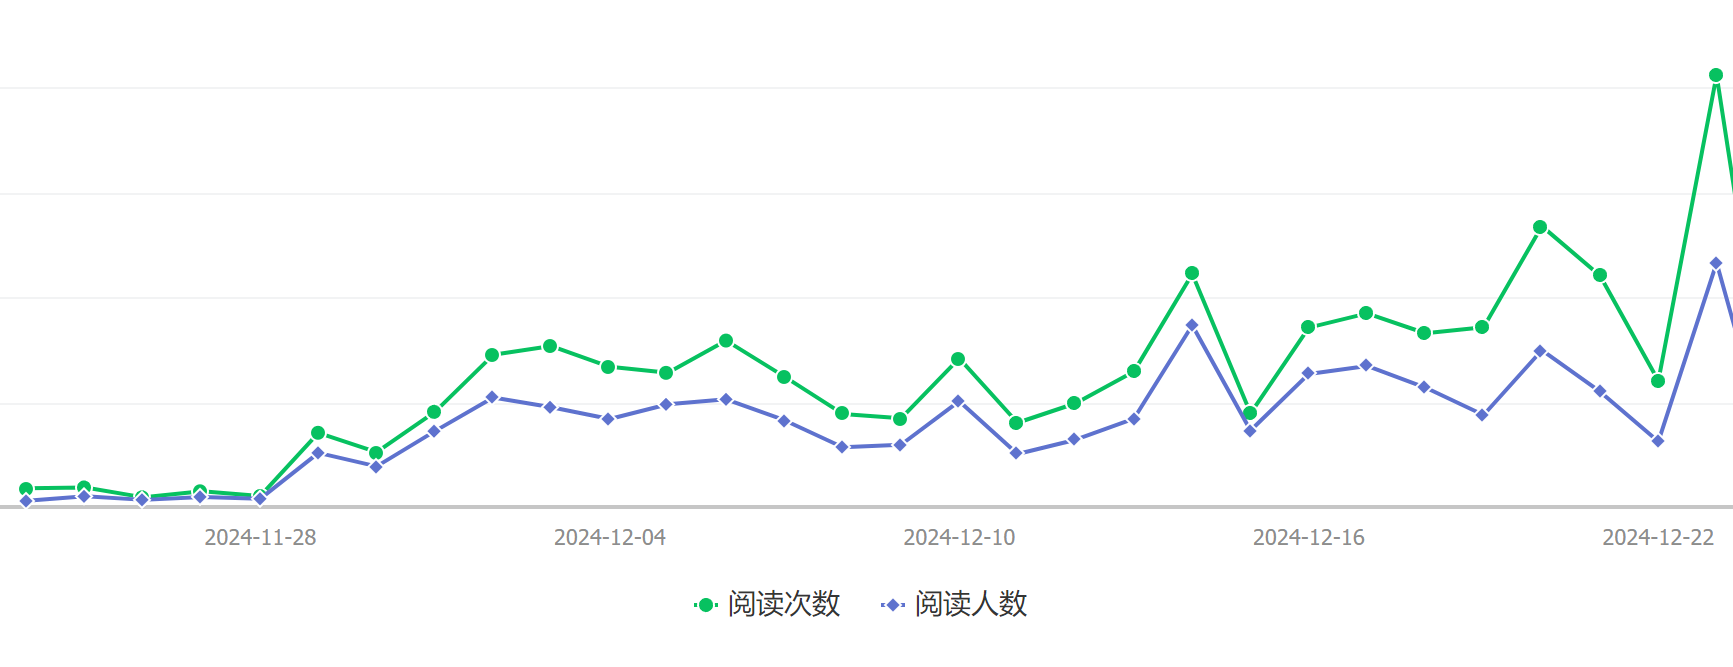
Task: Click the 2024-12-22 x-axis date label
Action: 1658,538
